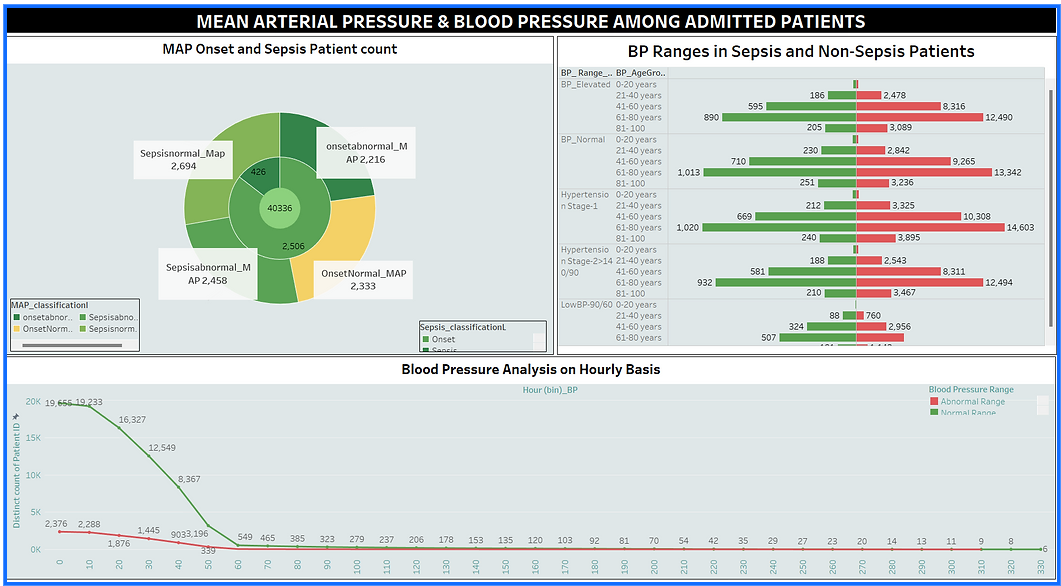Select the green Onset swatch in Sepsis_classification legend
The height and width of the screenshot is (586, 1061).
[426, 339]
